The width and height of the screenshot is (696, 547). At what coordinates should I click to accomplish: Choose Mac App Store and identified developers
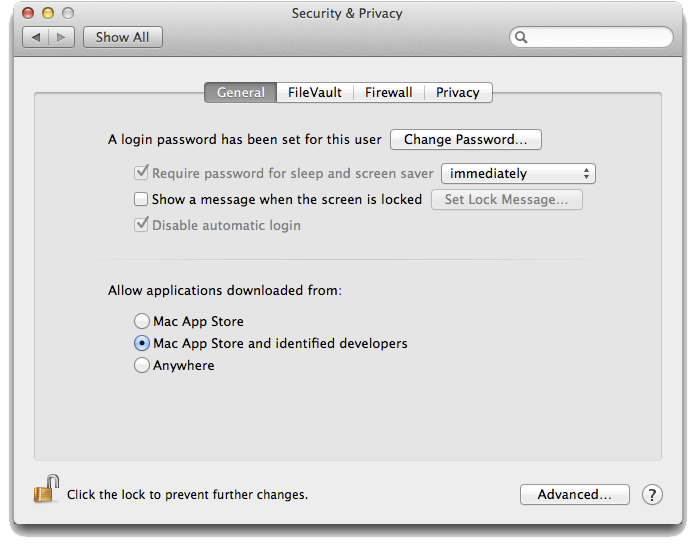click(141, 344)
